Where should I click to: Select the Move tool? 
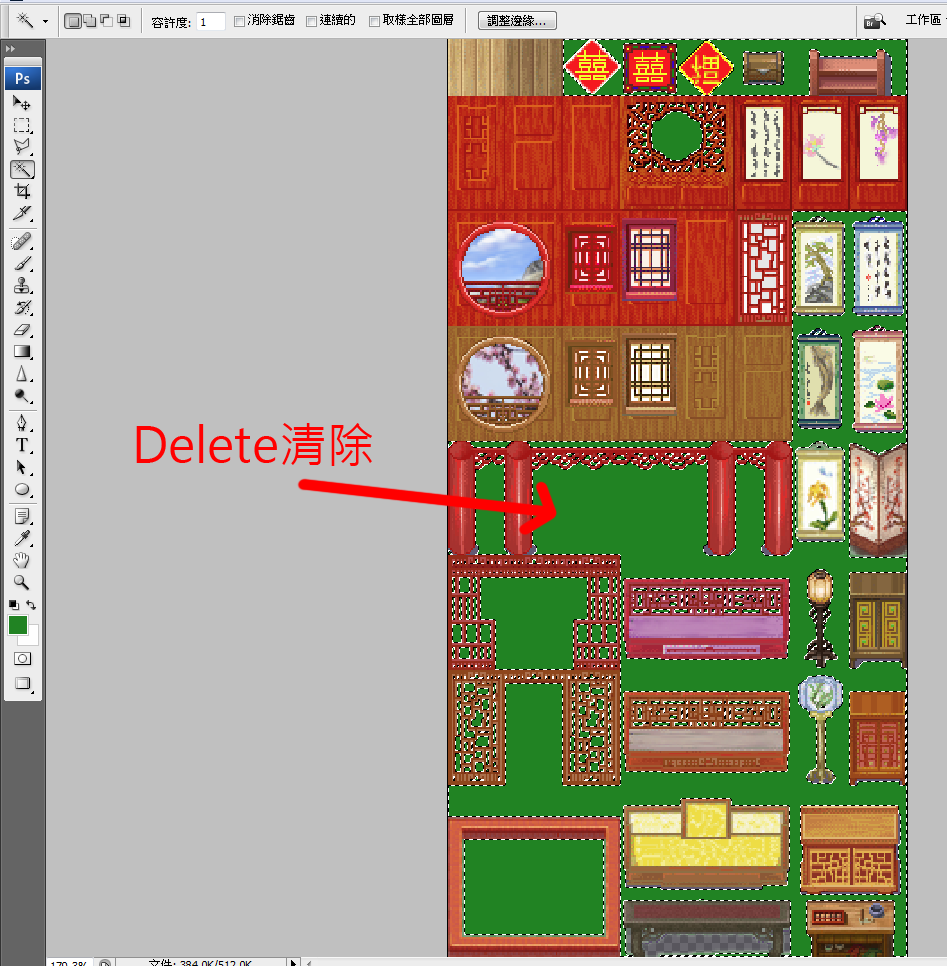coord(22,103)
